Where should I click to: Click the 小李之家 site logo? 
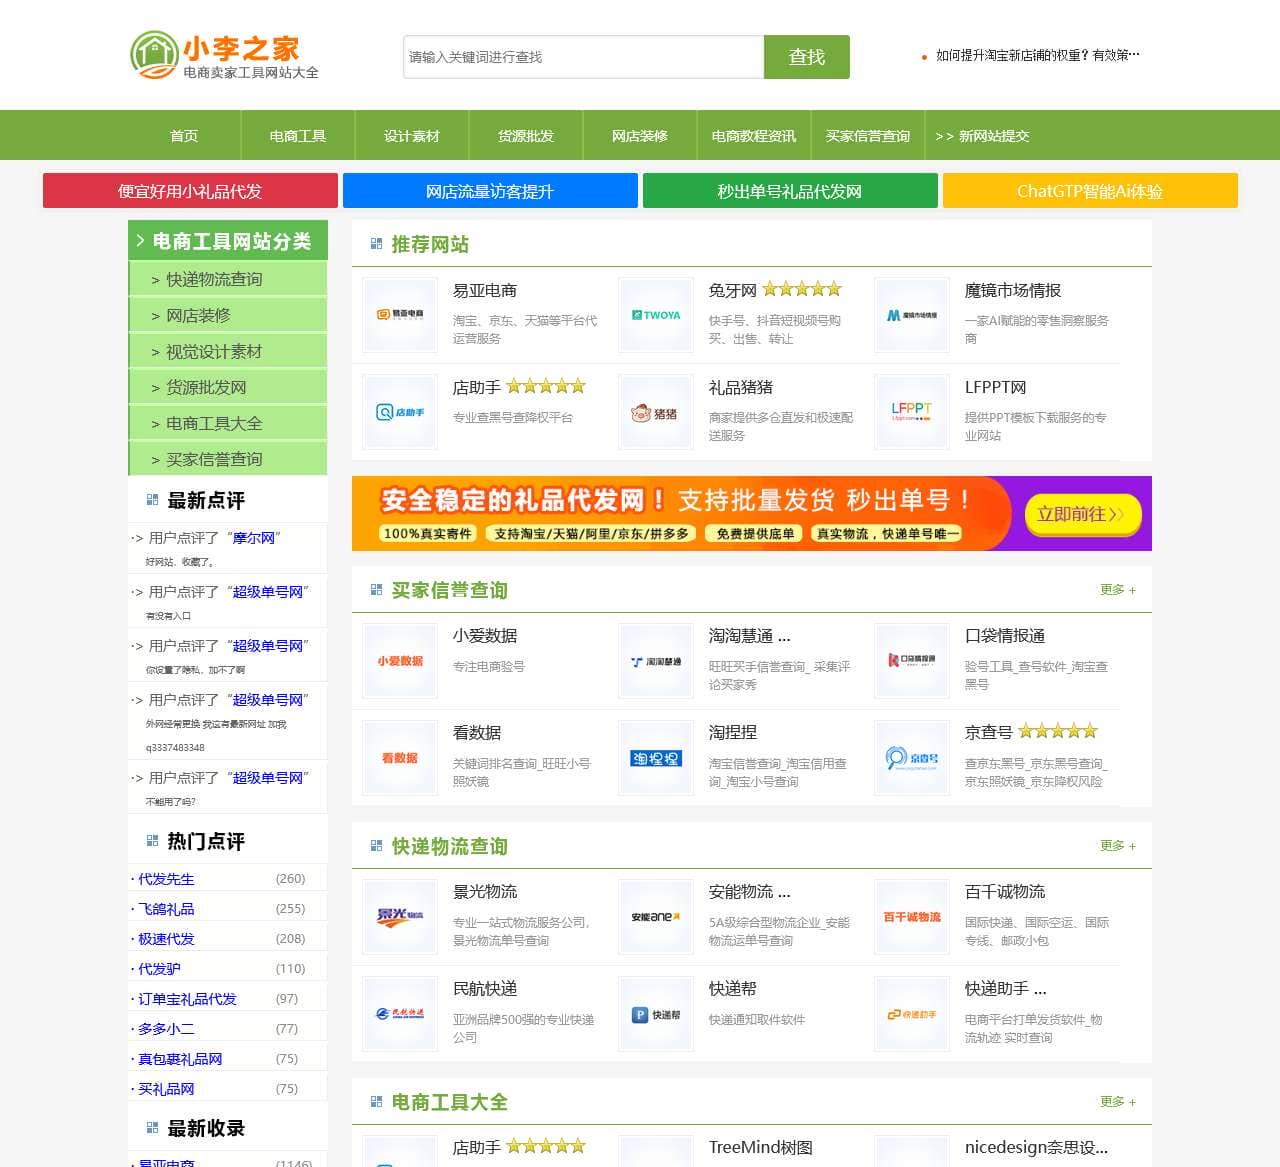[x=225, y=56]
